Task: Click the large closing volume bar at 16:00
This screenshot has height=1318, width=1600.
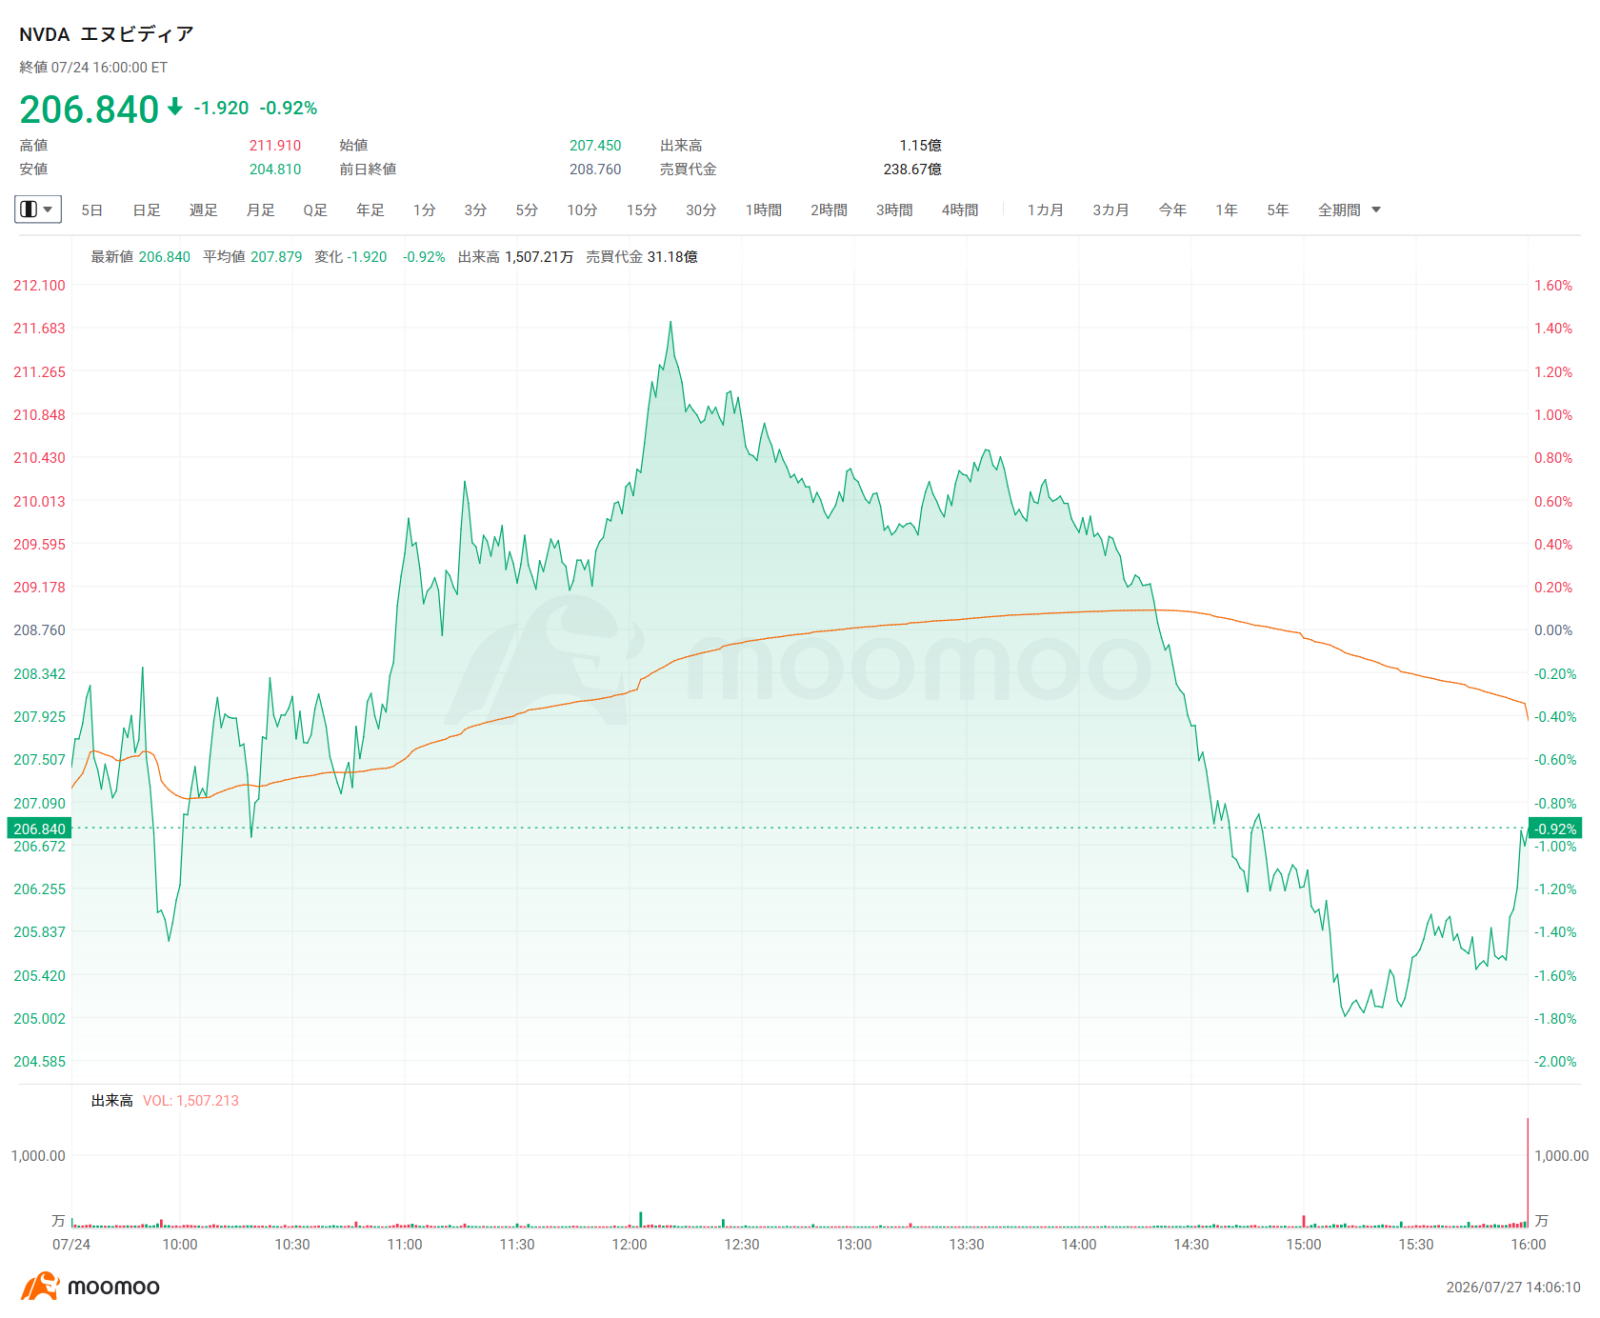Action: point(1528,1172)
